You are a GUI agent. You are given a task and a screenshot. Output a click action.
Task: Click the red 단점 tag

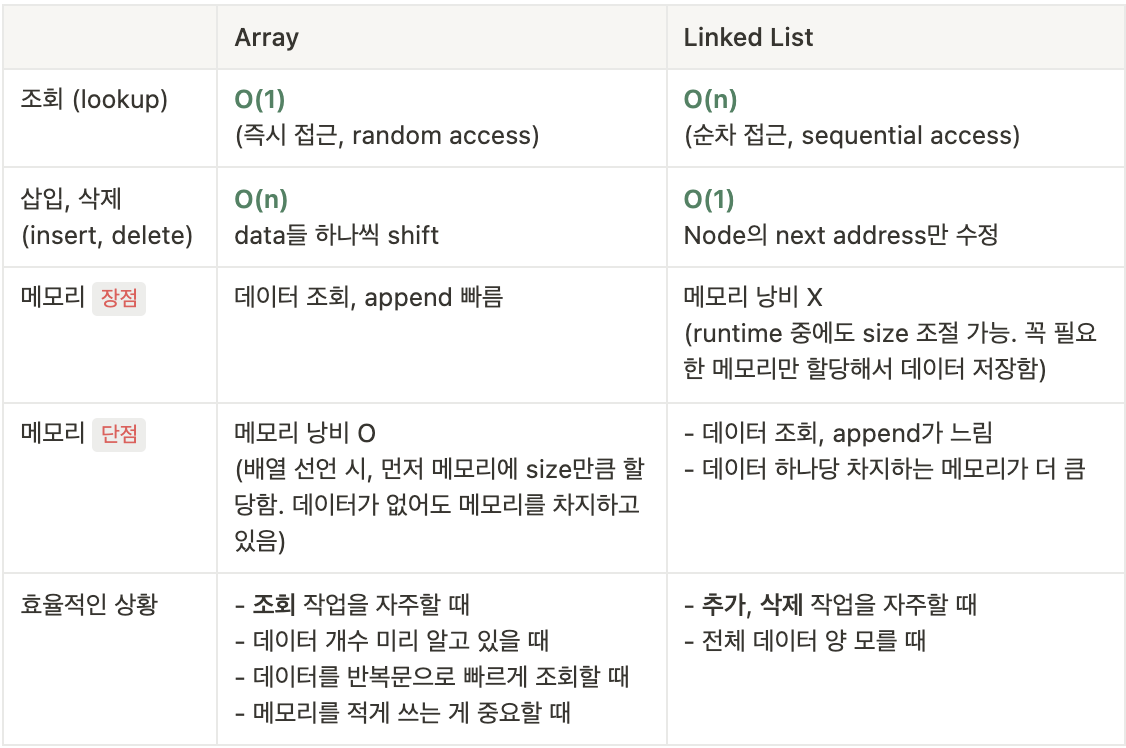click(118, 434)
